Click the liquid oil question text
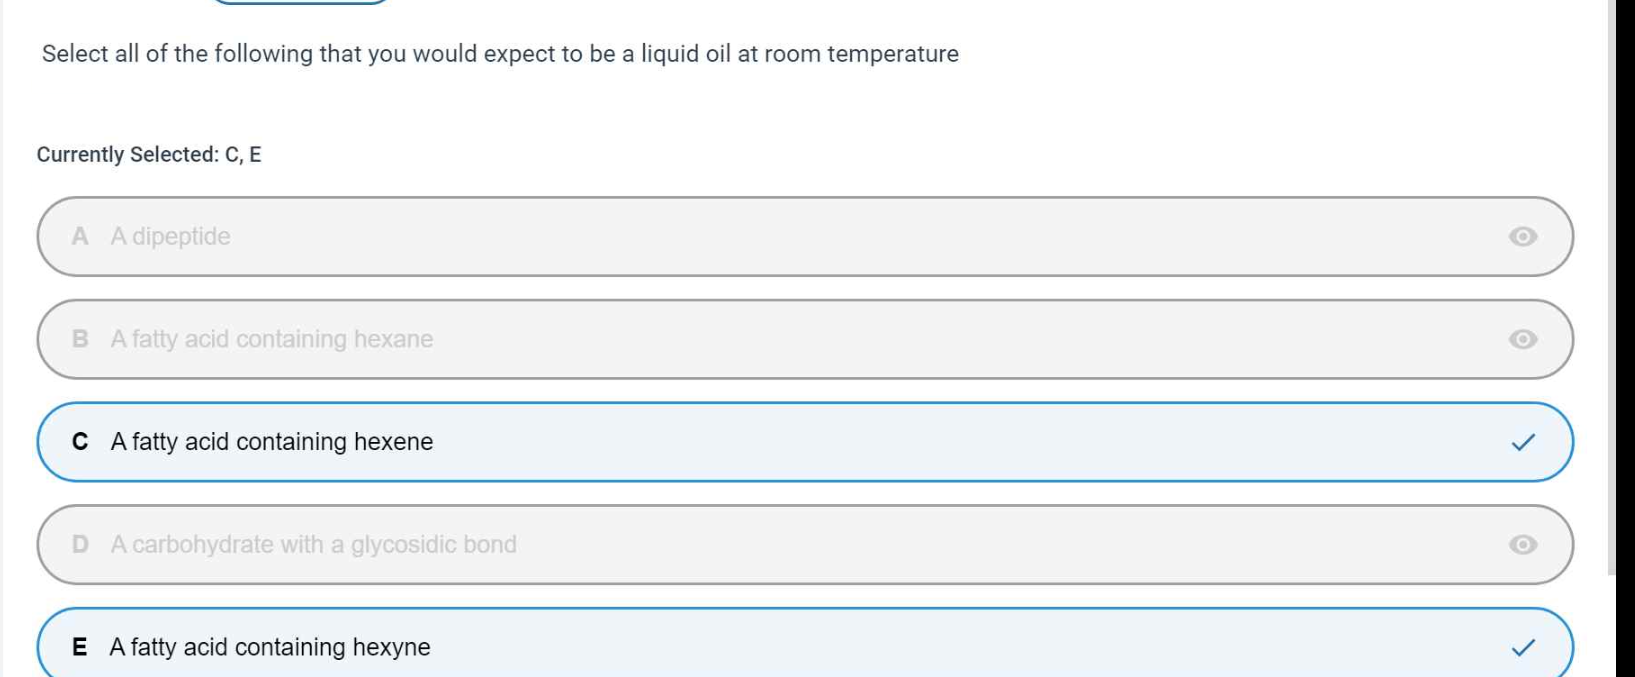This screenshot has width=1635, height=677. click(x=500, y=54)
